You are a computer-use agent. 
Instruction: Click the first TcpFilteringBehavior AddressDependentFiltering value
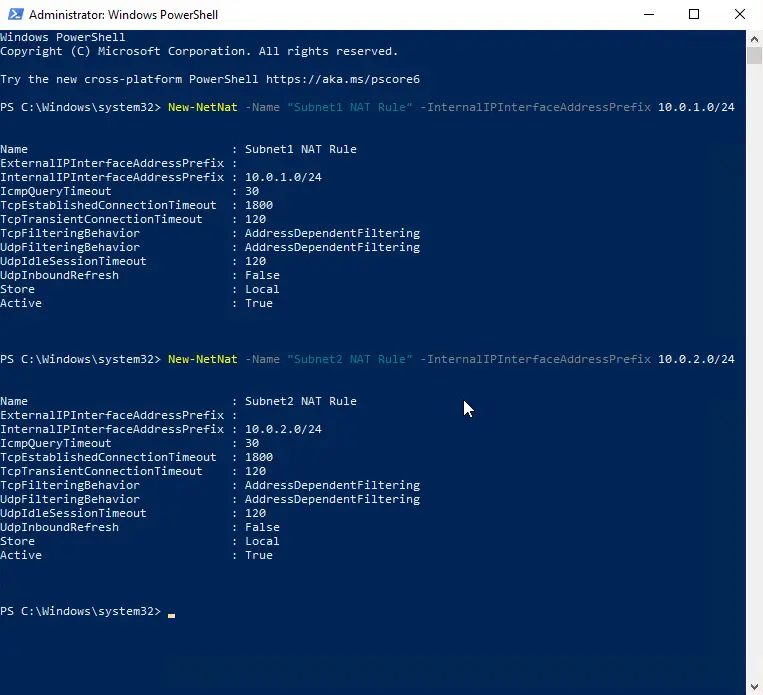[332, 233]
